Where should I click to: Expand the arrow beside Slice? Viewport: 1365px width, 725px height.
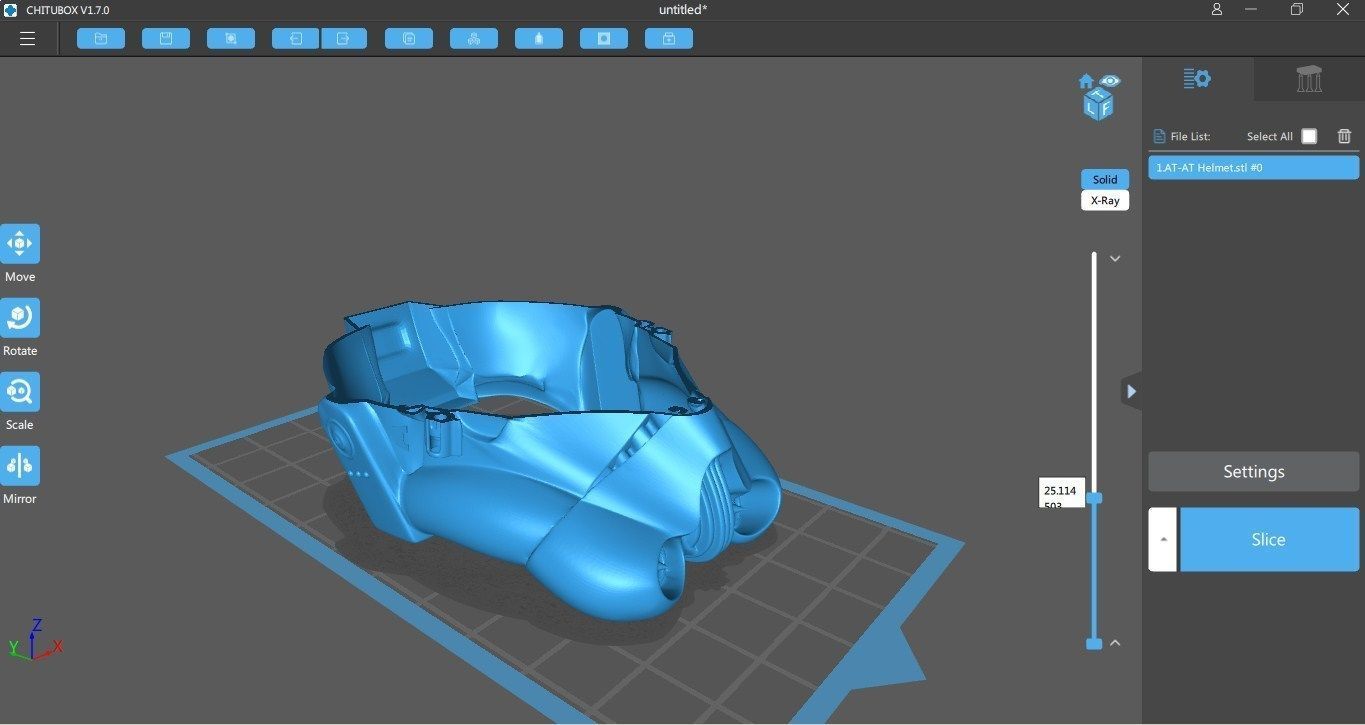1162,539
